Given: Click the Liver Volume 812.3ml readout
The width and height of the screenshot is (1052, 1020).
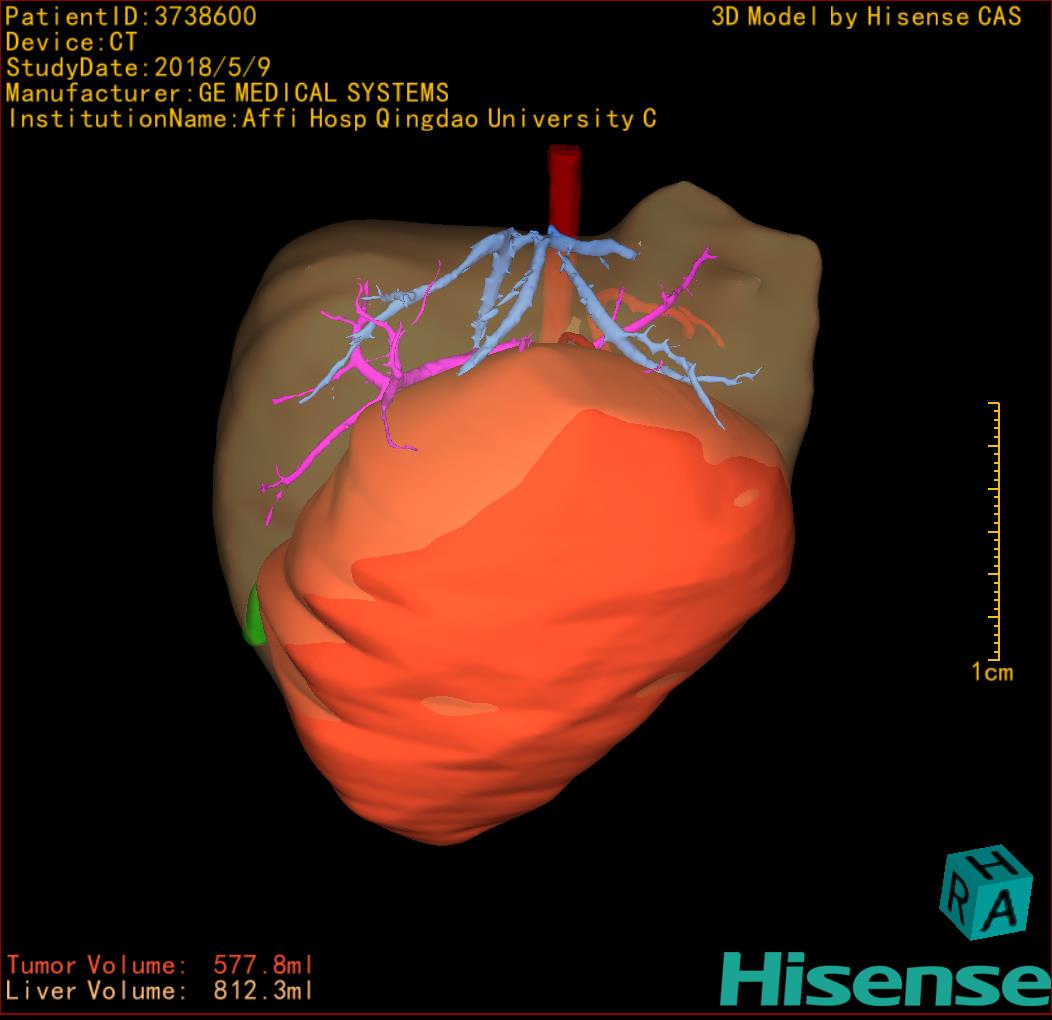Looking at the screenshot, I should pyautogui.click(x=160, y=990).
